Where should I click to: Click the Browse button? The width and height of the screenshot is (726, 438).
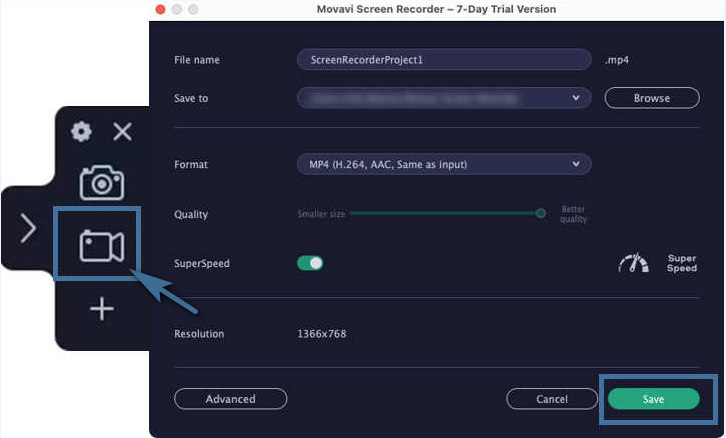click(x=652, y=98)
